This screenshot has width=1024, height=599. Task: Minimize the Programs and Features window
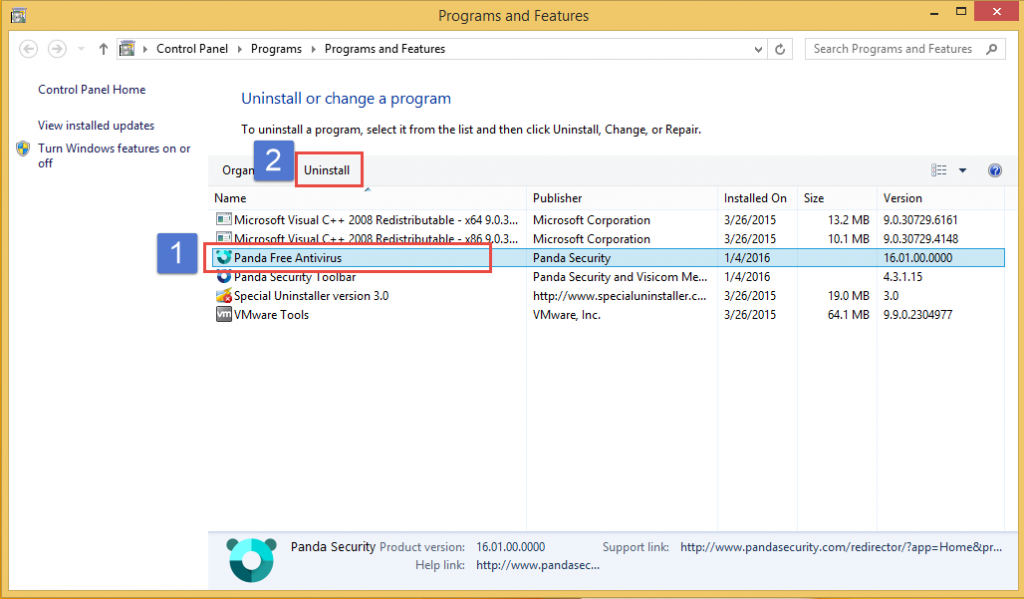(x=935, y=12)
